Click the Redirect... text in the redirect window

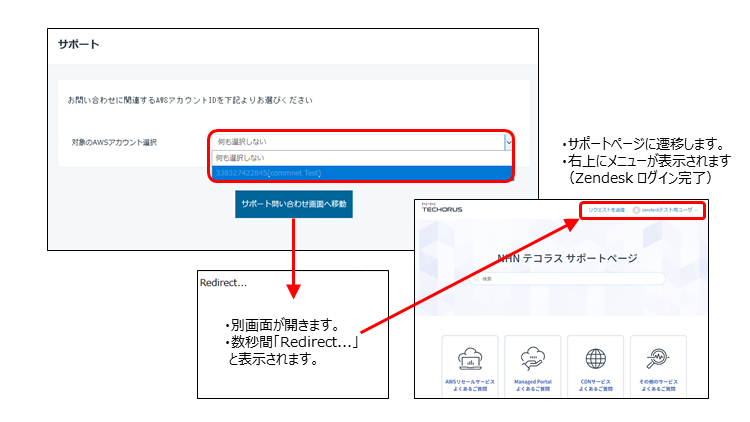tap(223, 283)
